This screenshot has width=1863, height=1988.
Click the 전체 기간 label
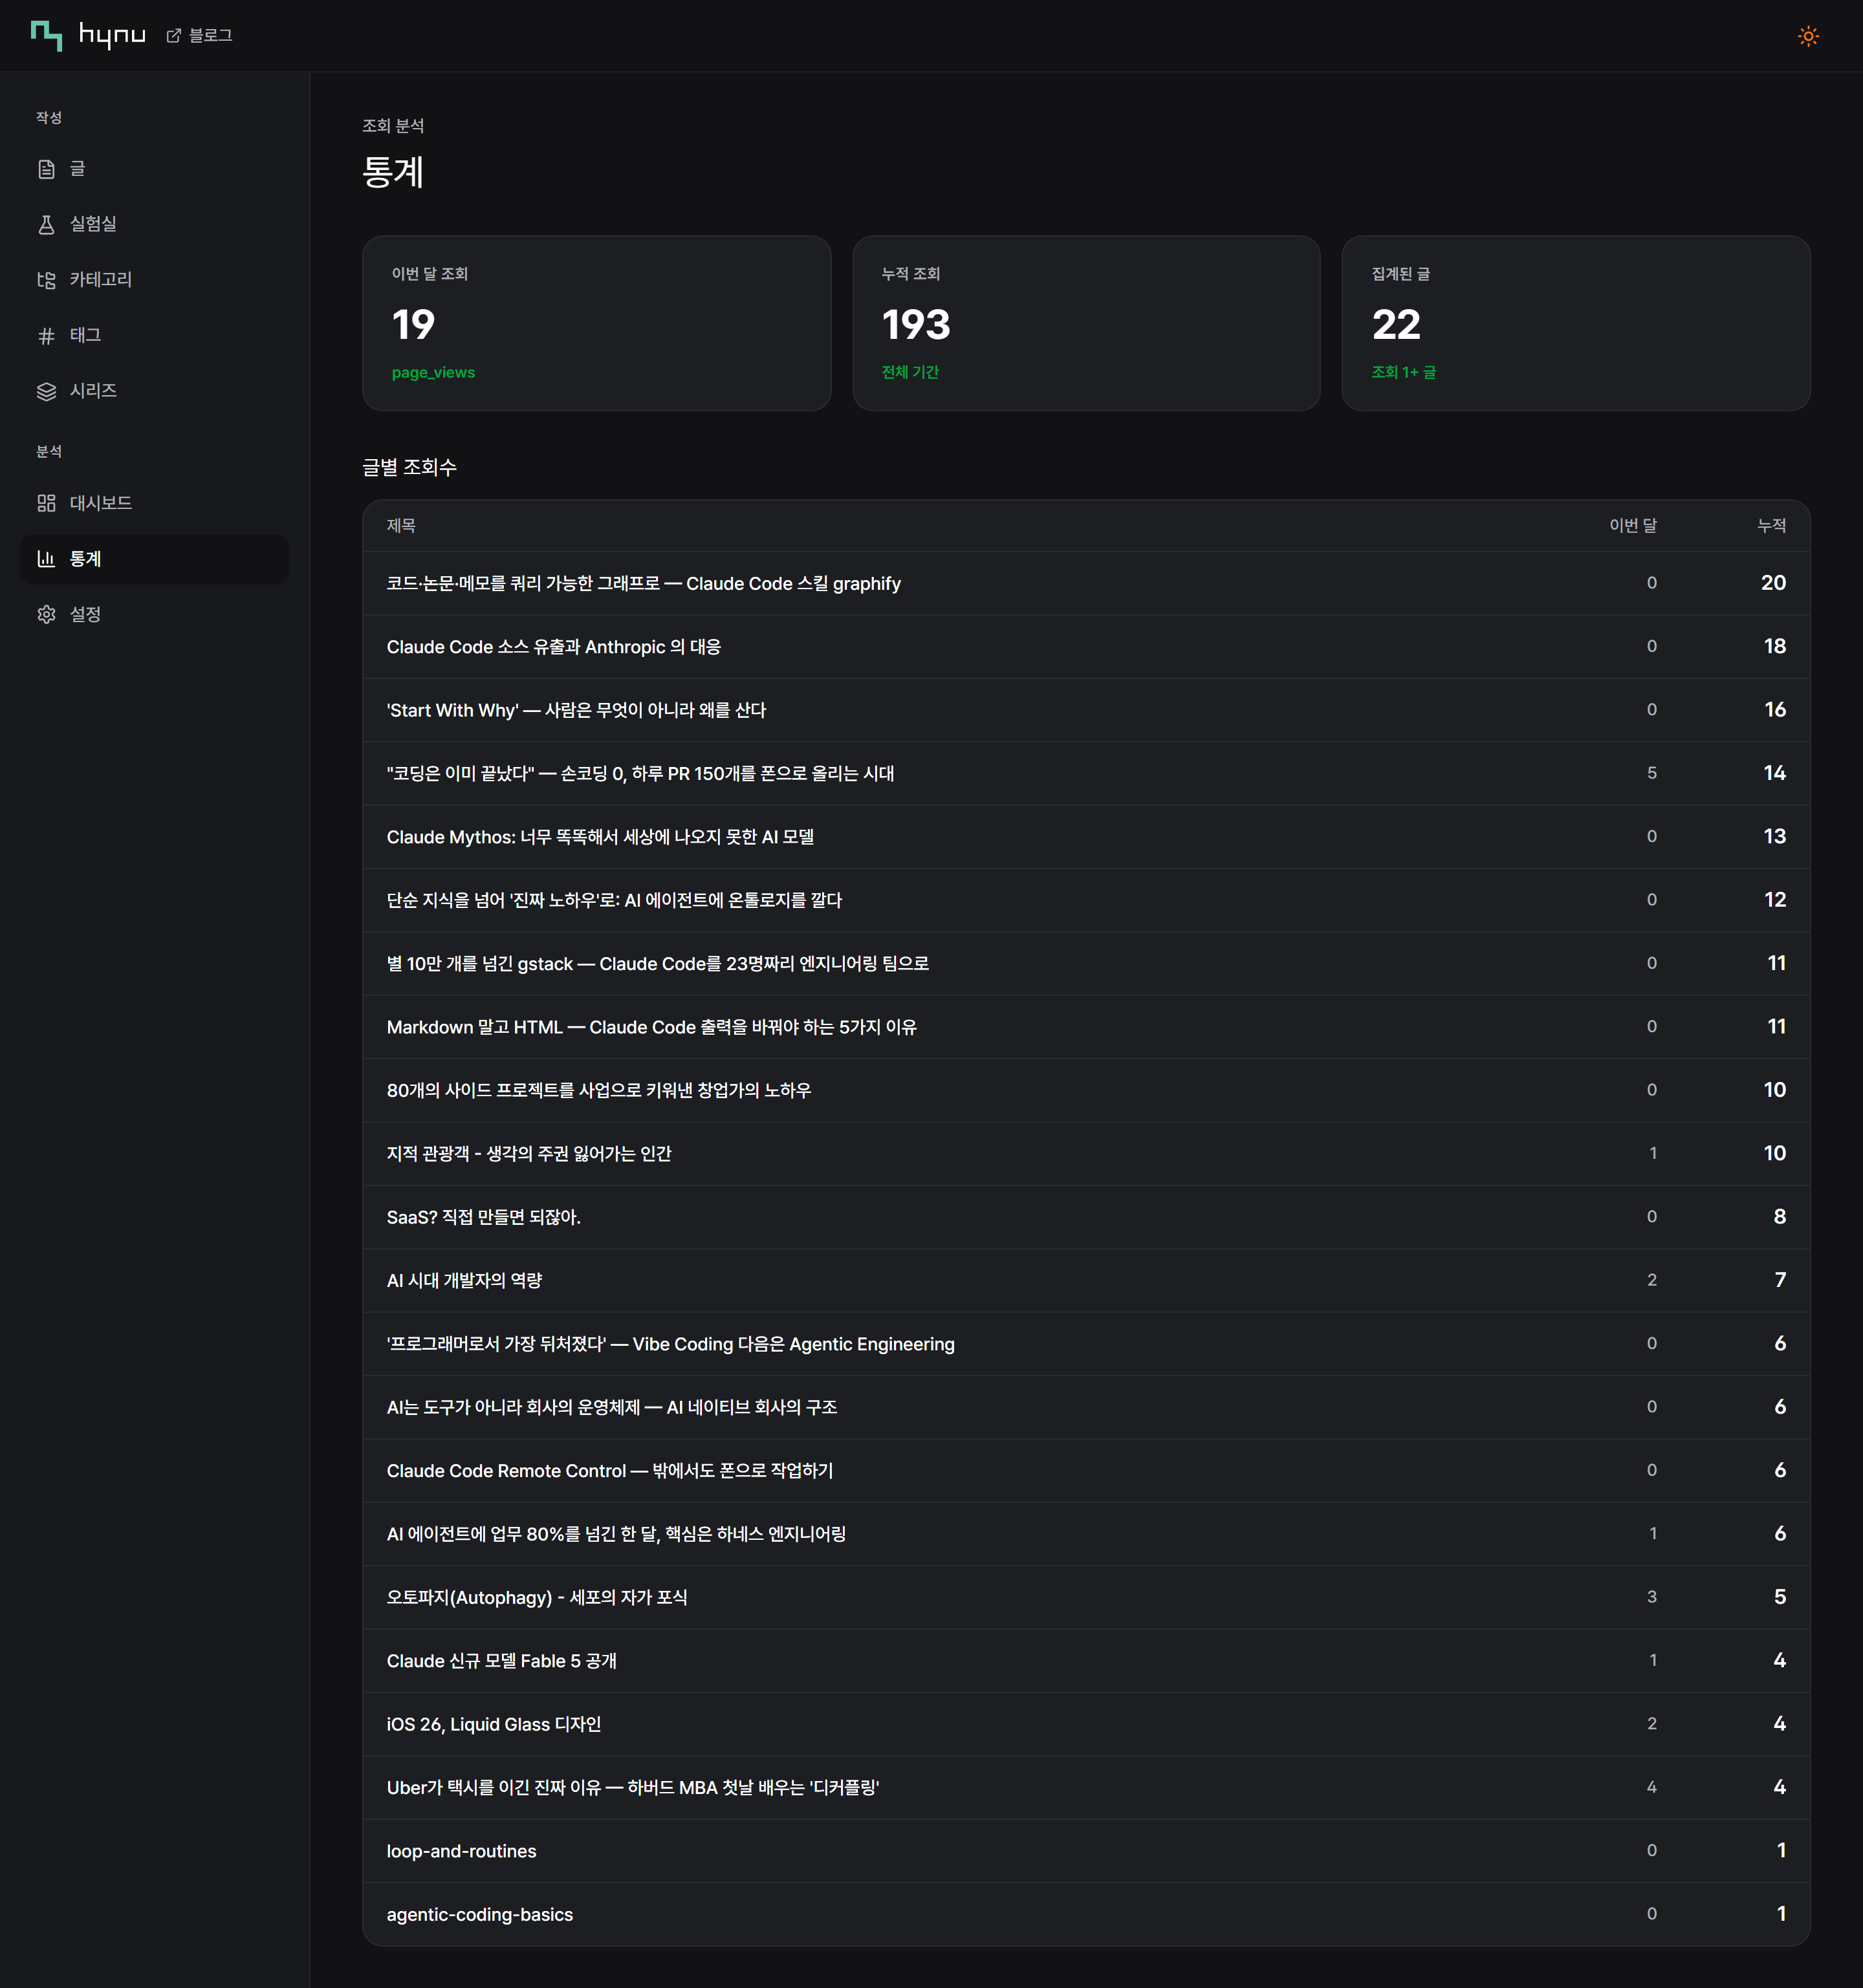[x=910, y=372]
